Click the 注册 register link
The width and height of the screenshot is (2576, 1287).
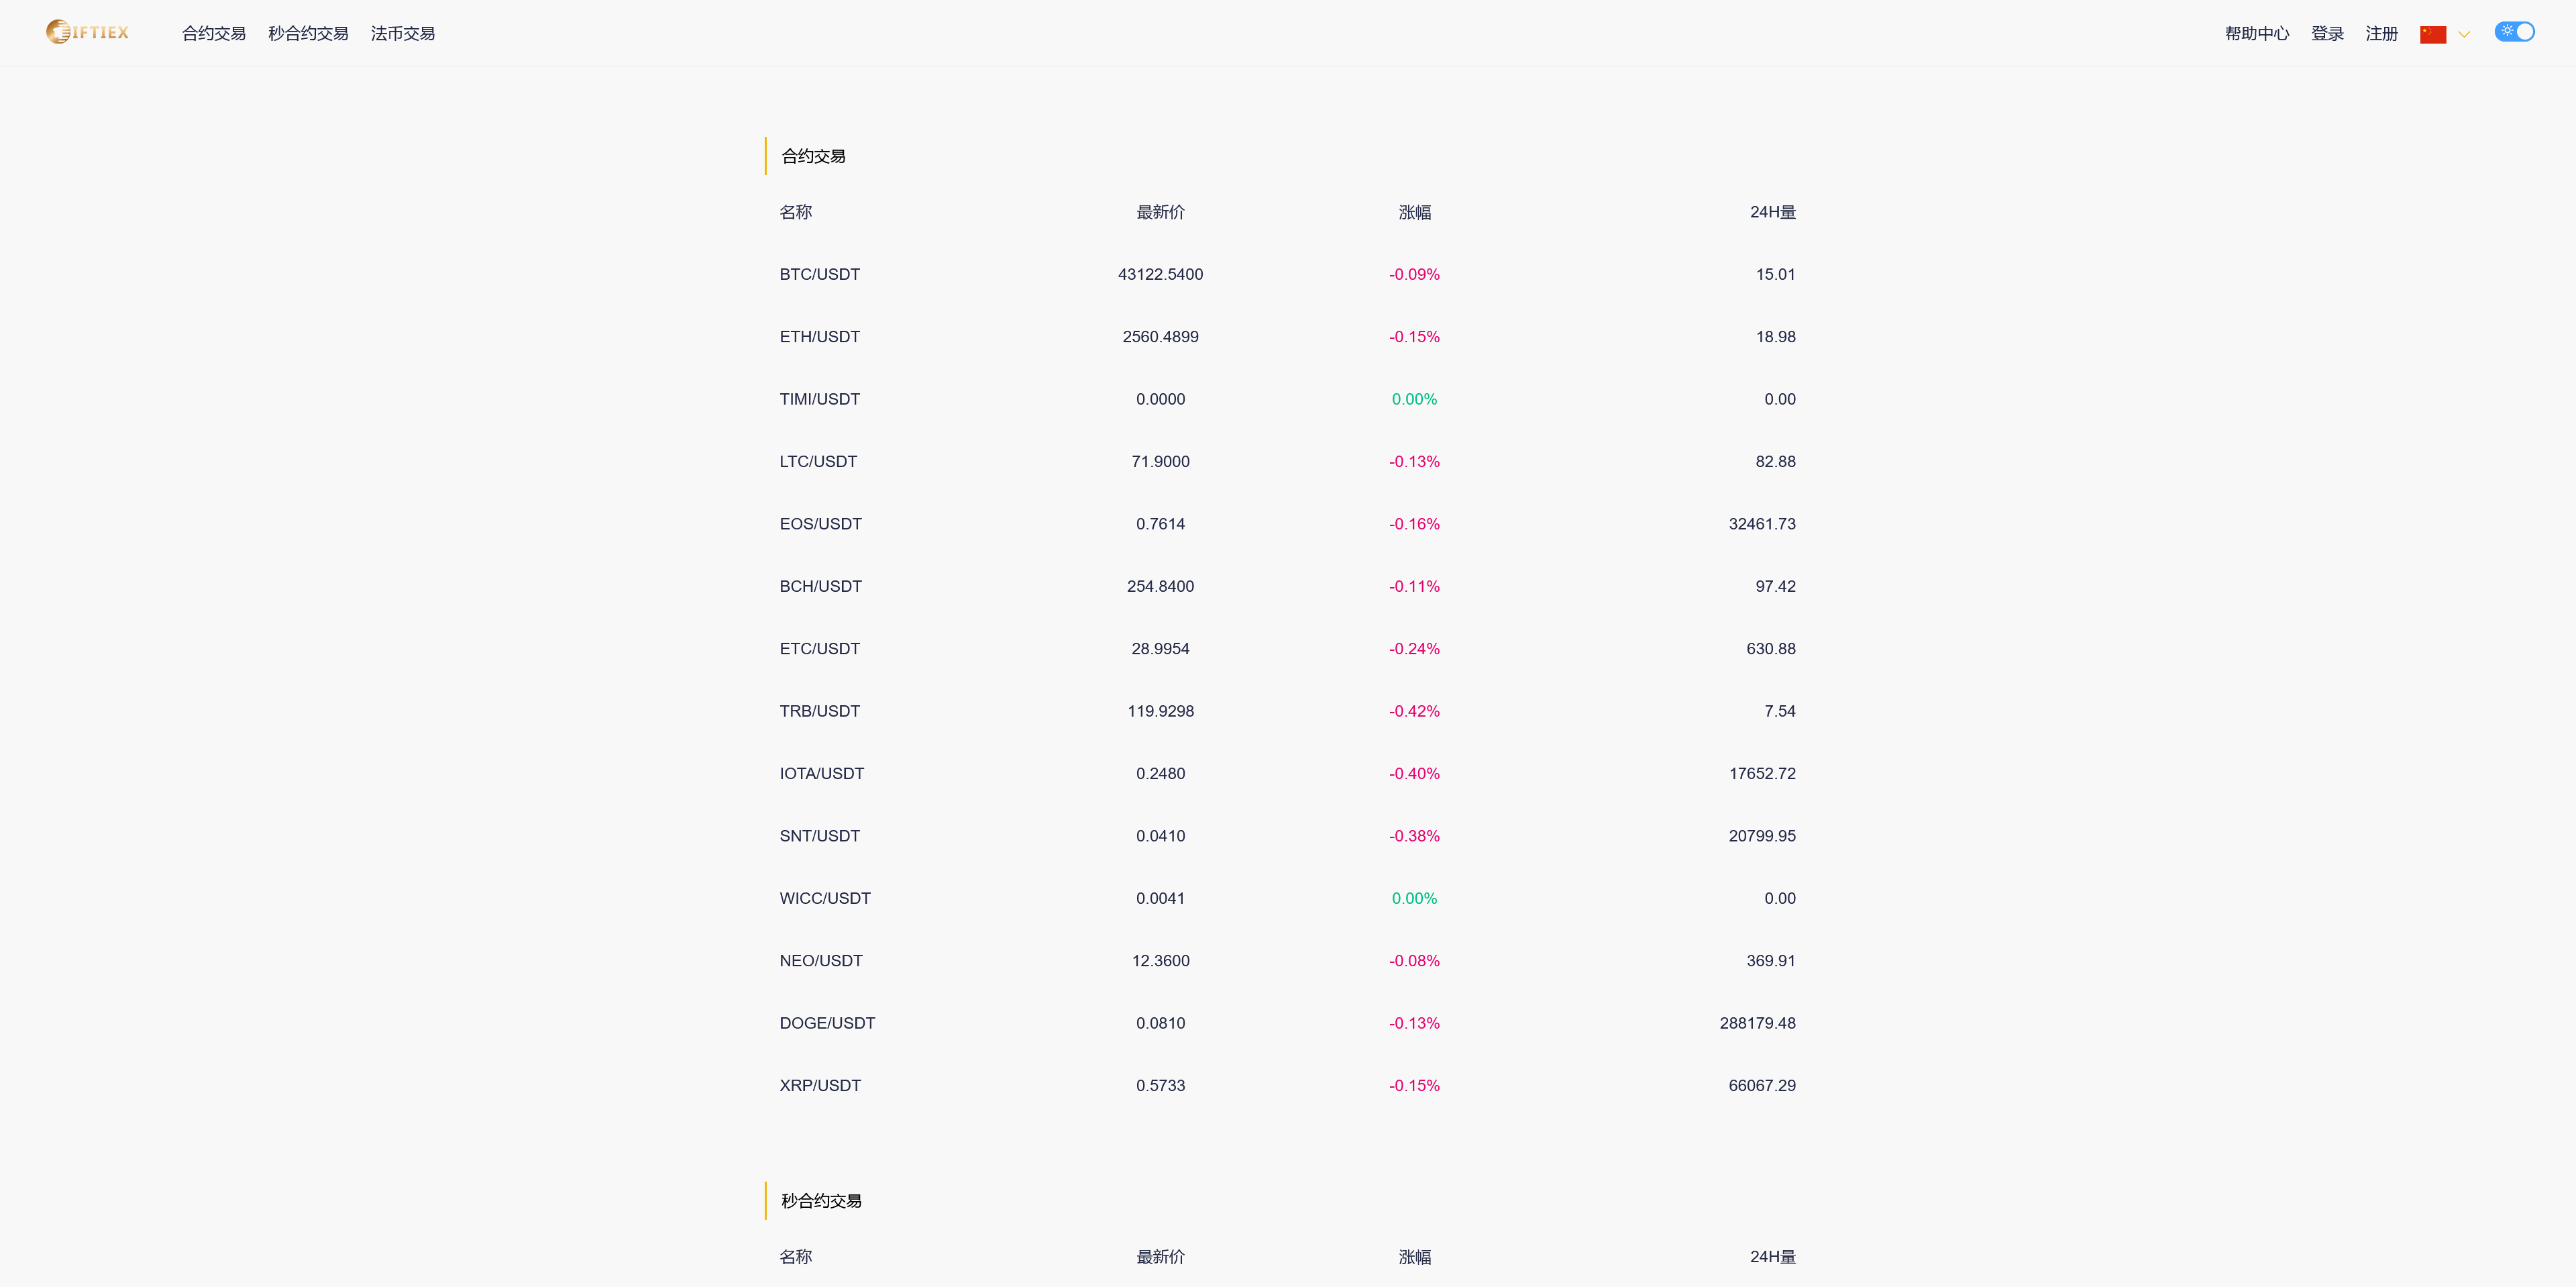point(2381,33)
